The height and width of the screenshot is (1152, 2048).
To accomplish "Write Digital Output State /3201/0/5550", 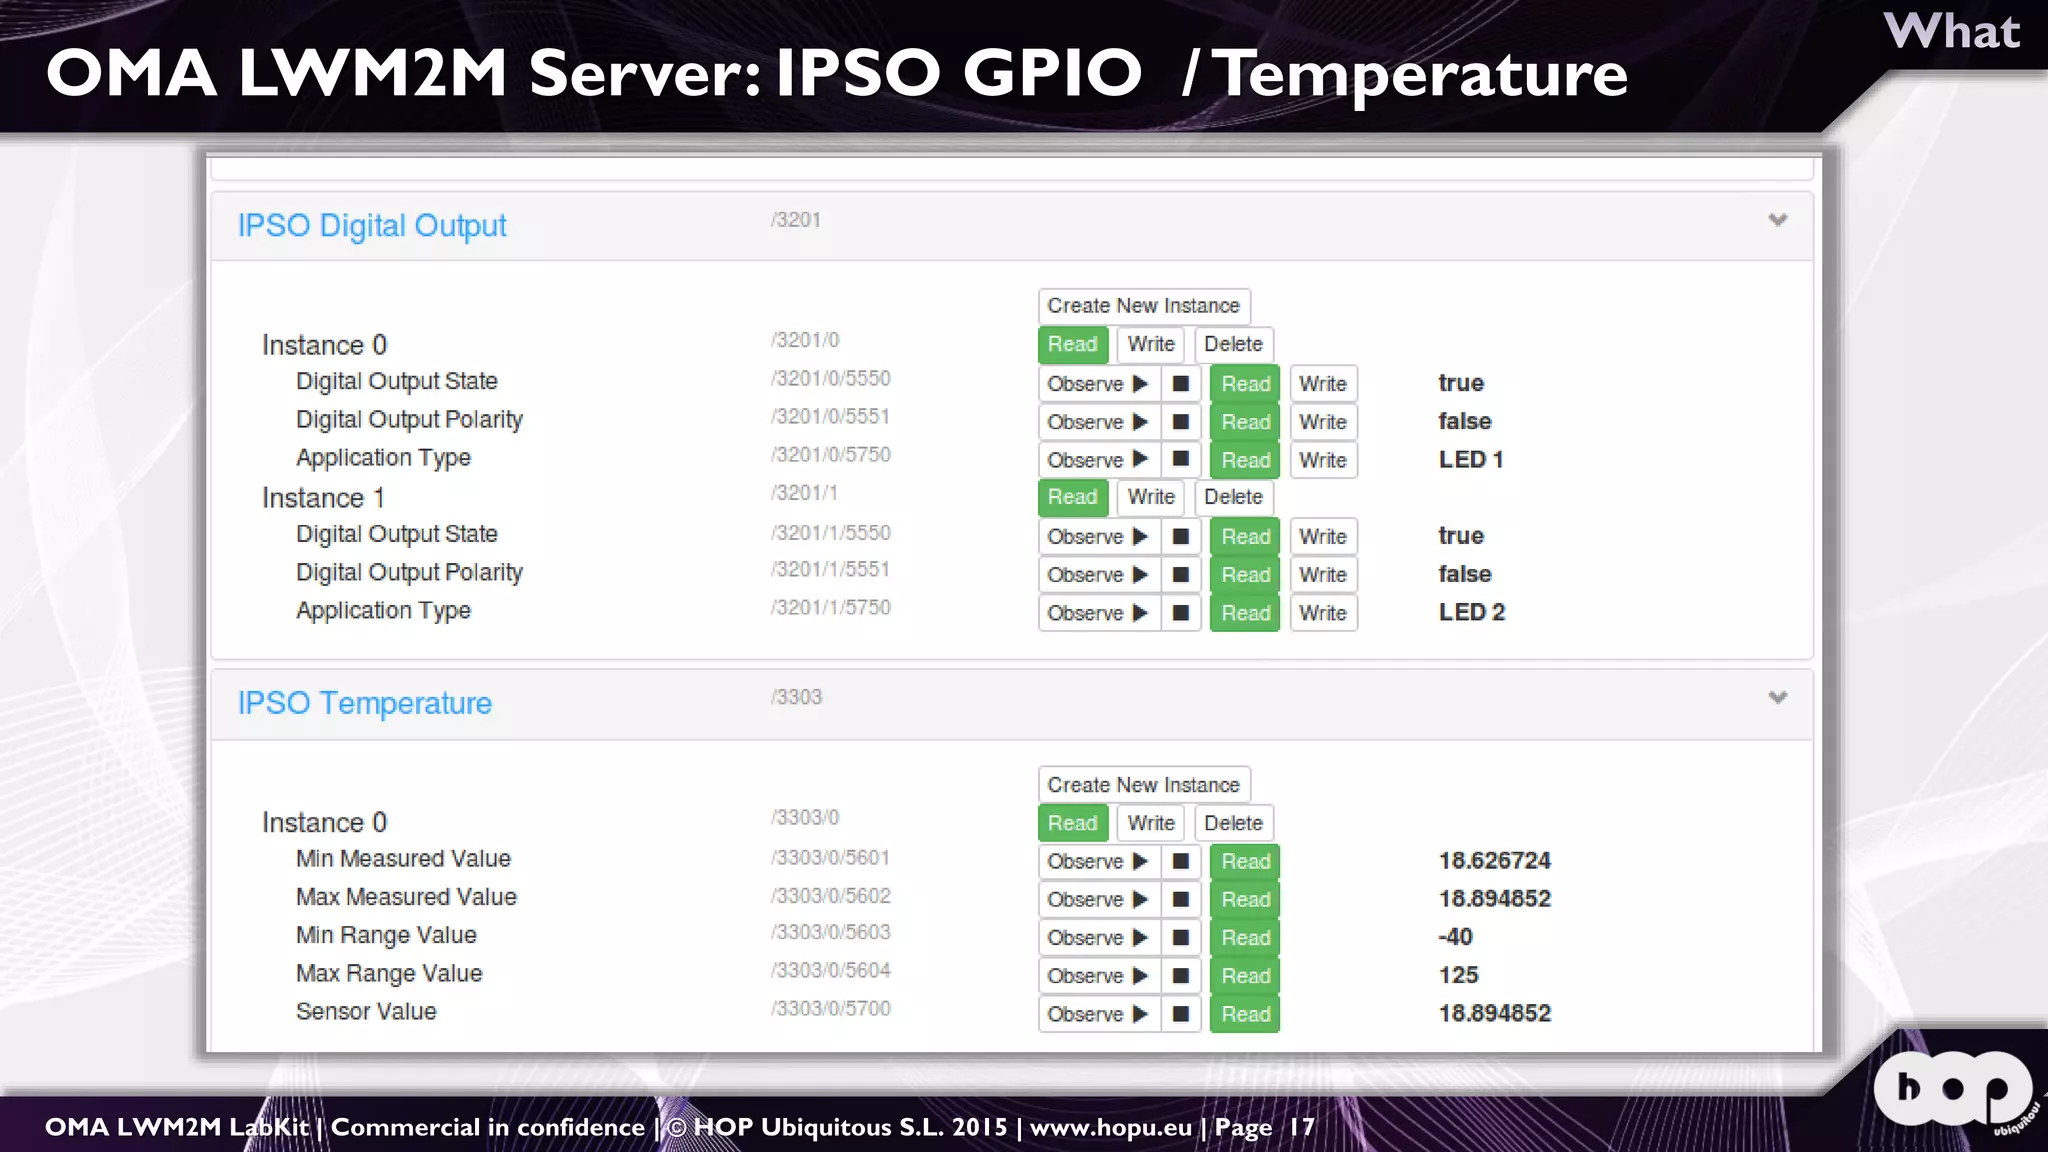I will click(x=1323, y=384).
